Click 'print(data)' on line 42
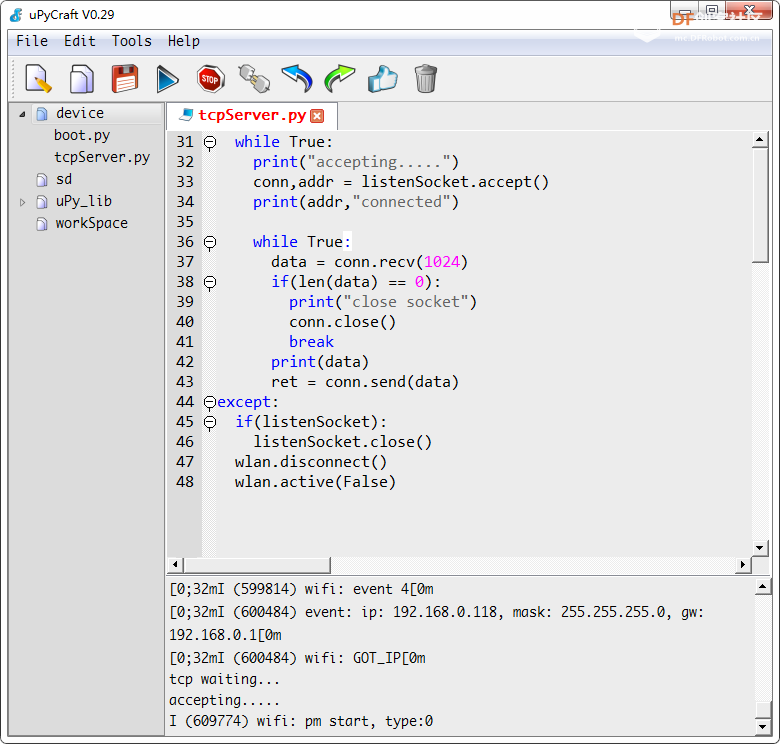Viewport: 780px width, 744px height. pos(319,362)
